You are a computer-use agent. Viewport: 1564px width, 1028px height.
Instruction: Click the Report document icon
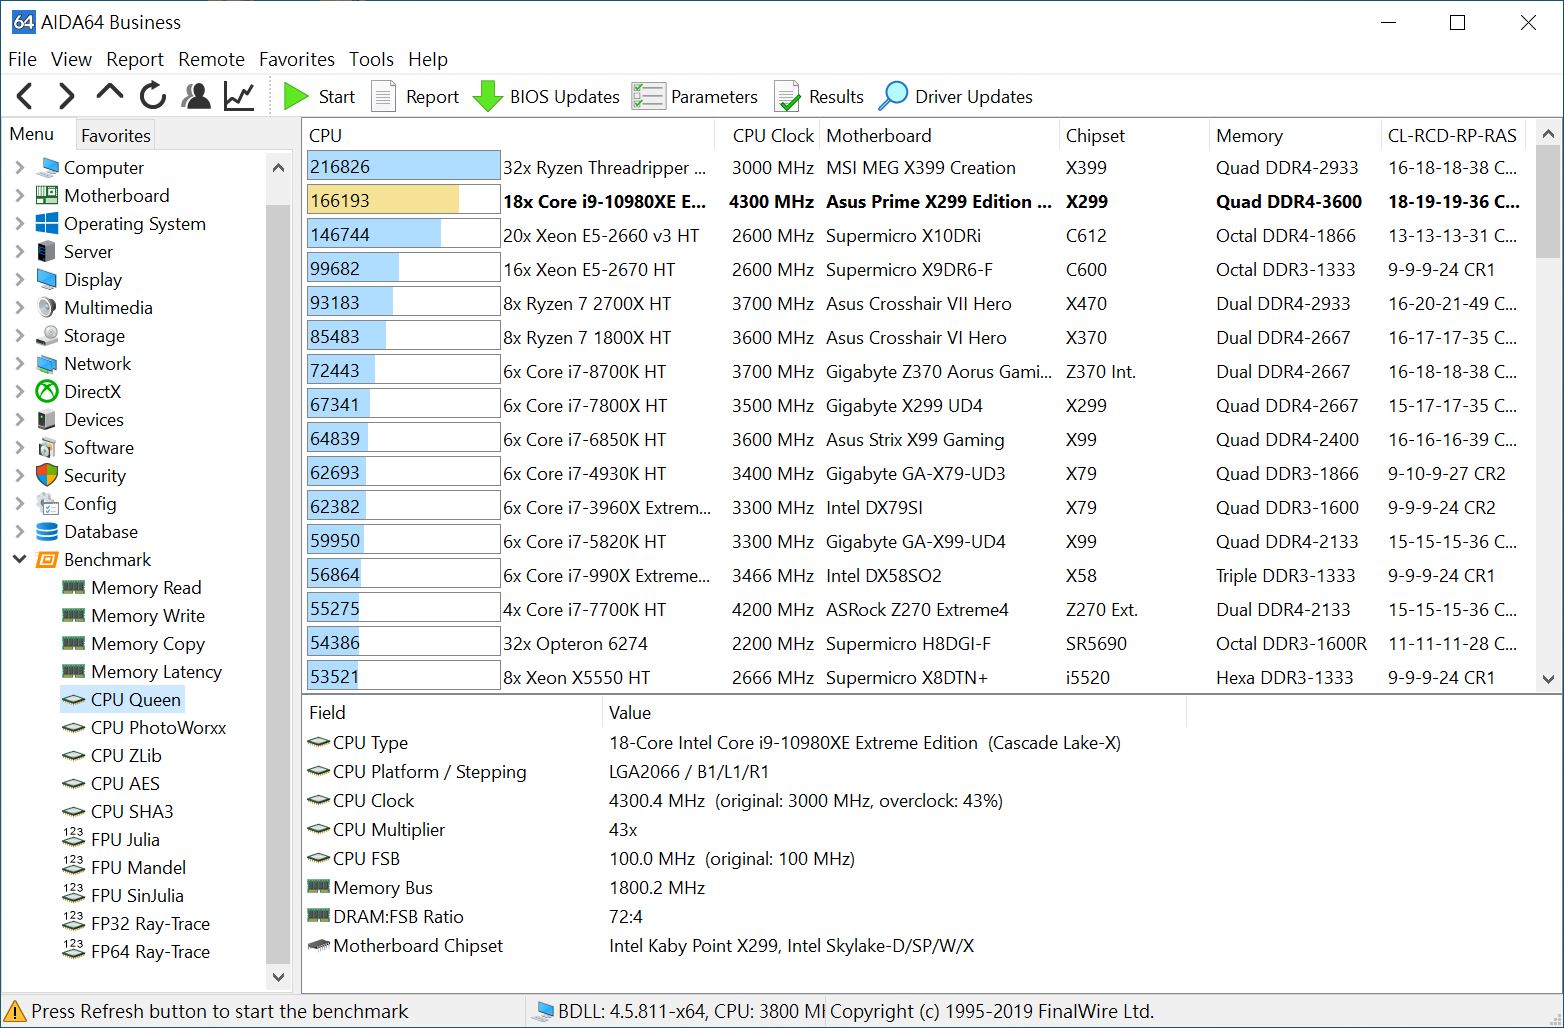click(x=383, y=96)
